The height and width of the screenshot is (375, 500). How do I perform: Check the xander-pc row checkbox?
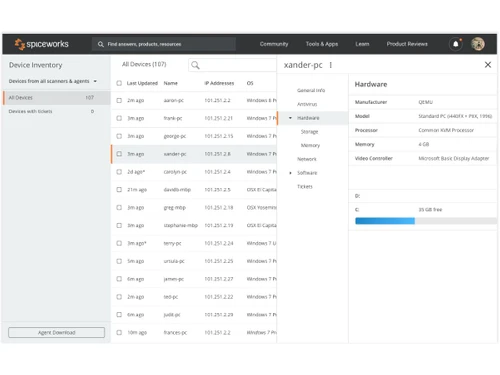[119, 154]
